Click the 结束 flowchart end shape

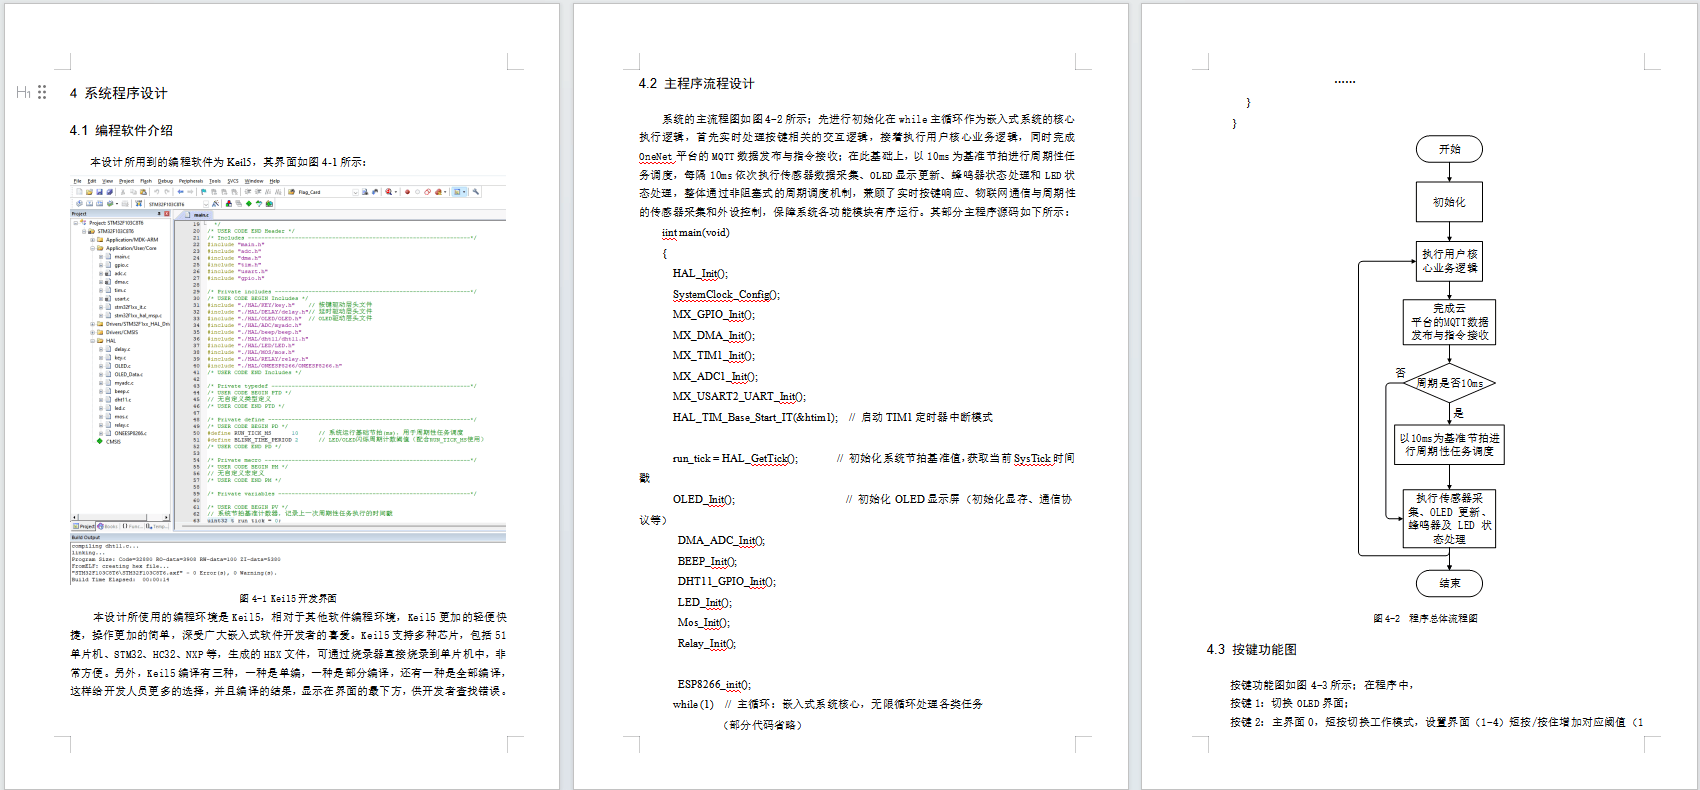click(x=1450, y=583)
